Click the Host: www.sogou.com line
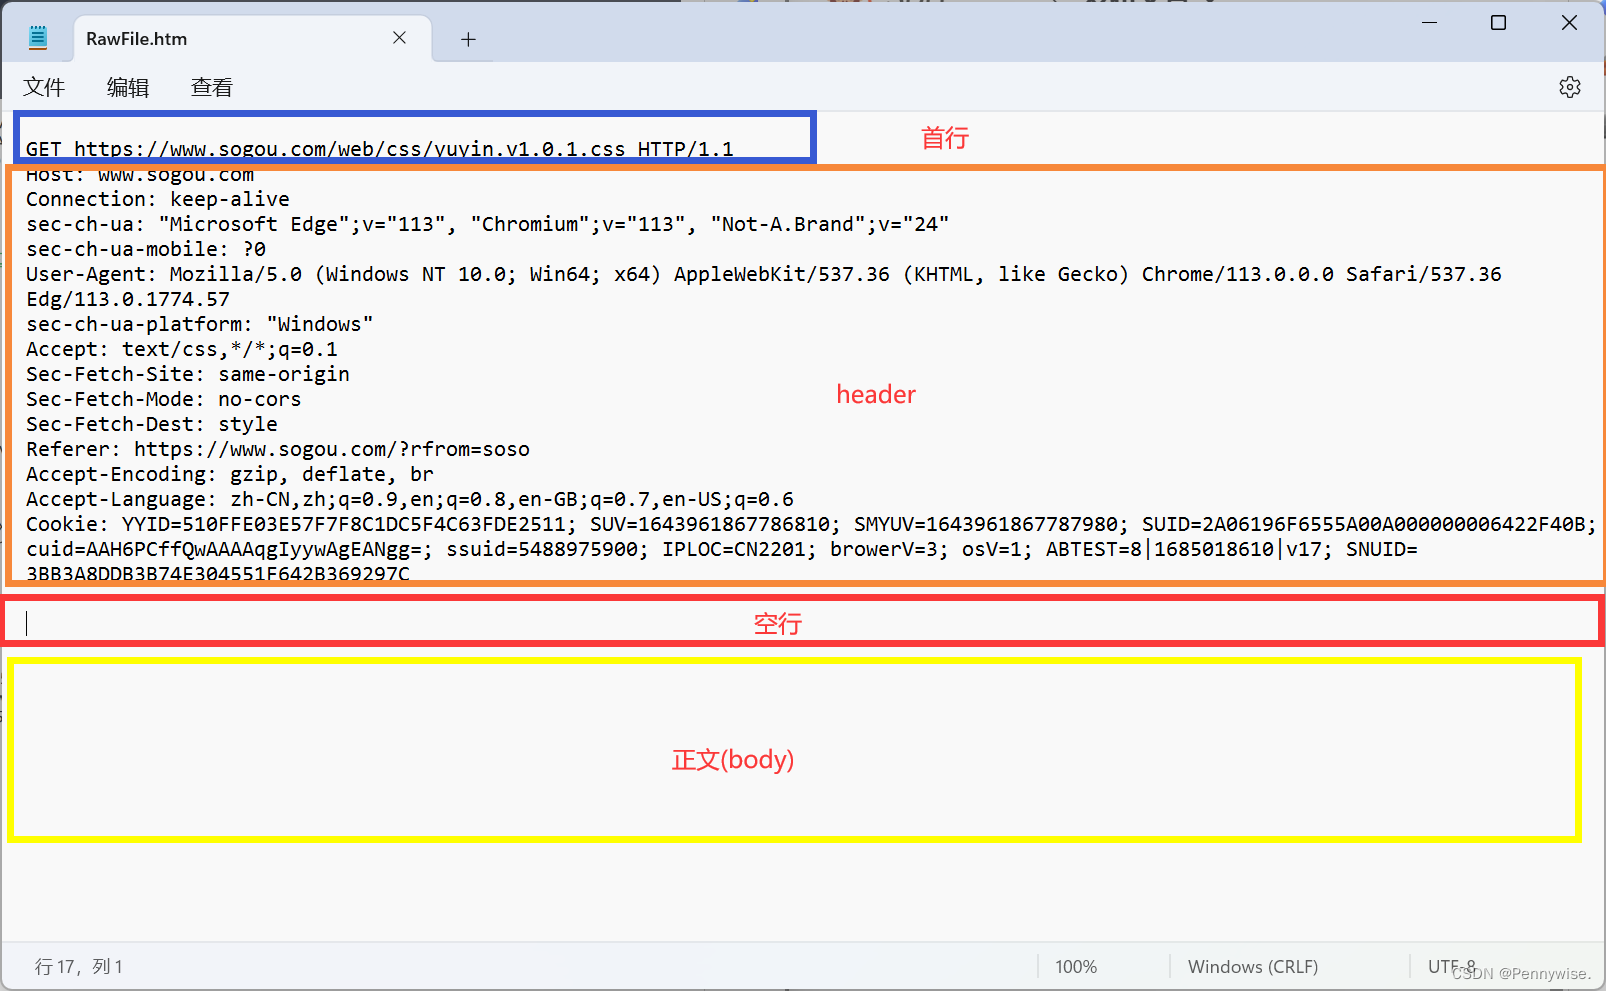 [x=140, y=173]
